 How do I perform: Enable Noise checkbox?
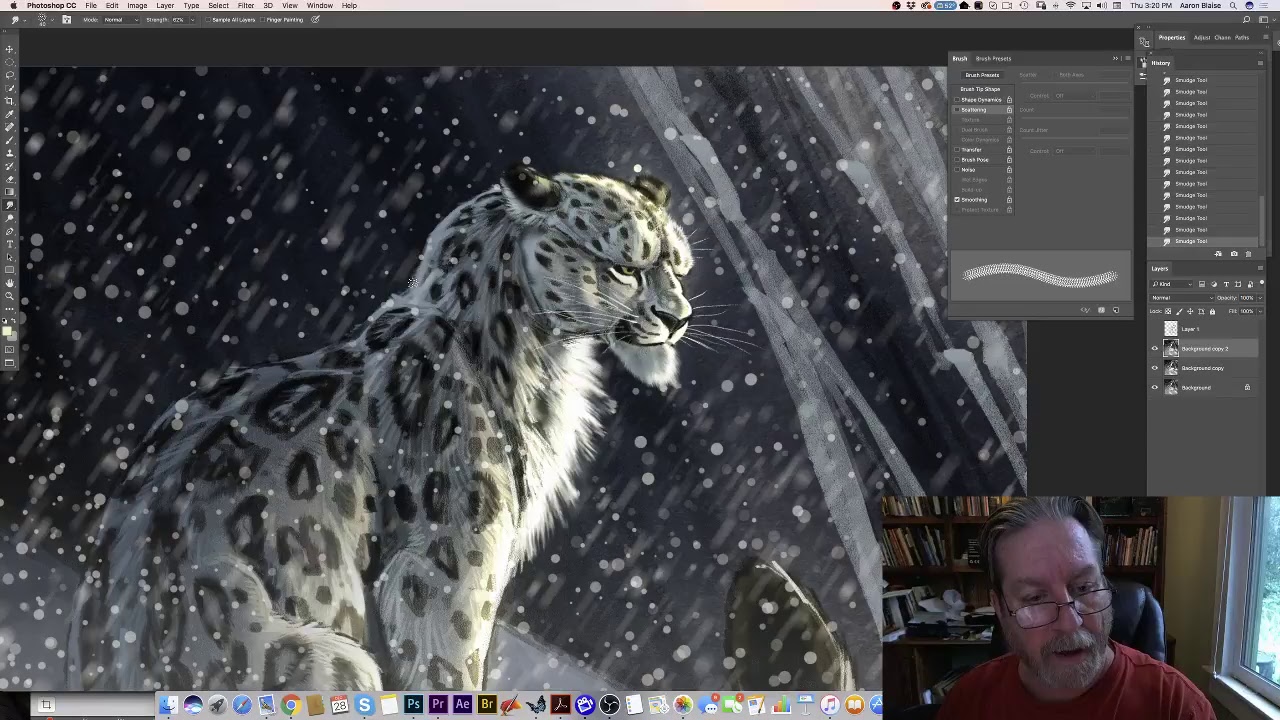[x=957, y=169]
